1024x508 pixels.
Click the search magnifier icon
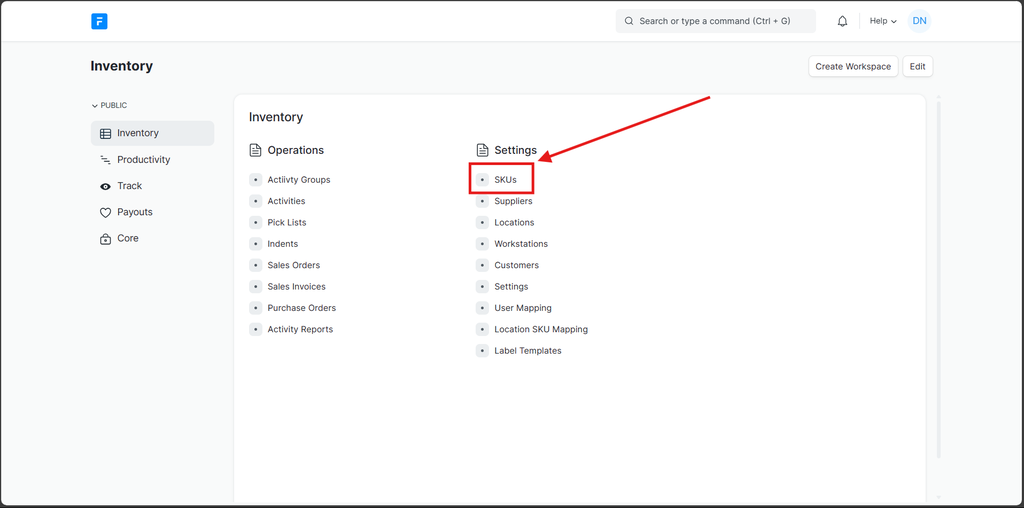(x=629, y=21)
